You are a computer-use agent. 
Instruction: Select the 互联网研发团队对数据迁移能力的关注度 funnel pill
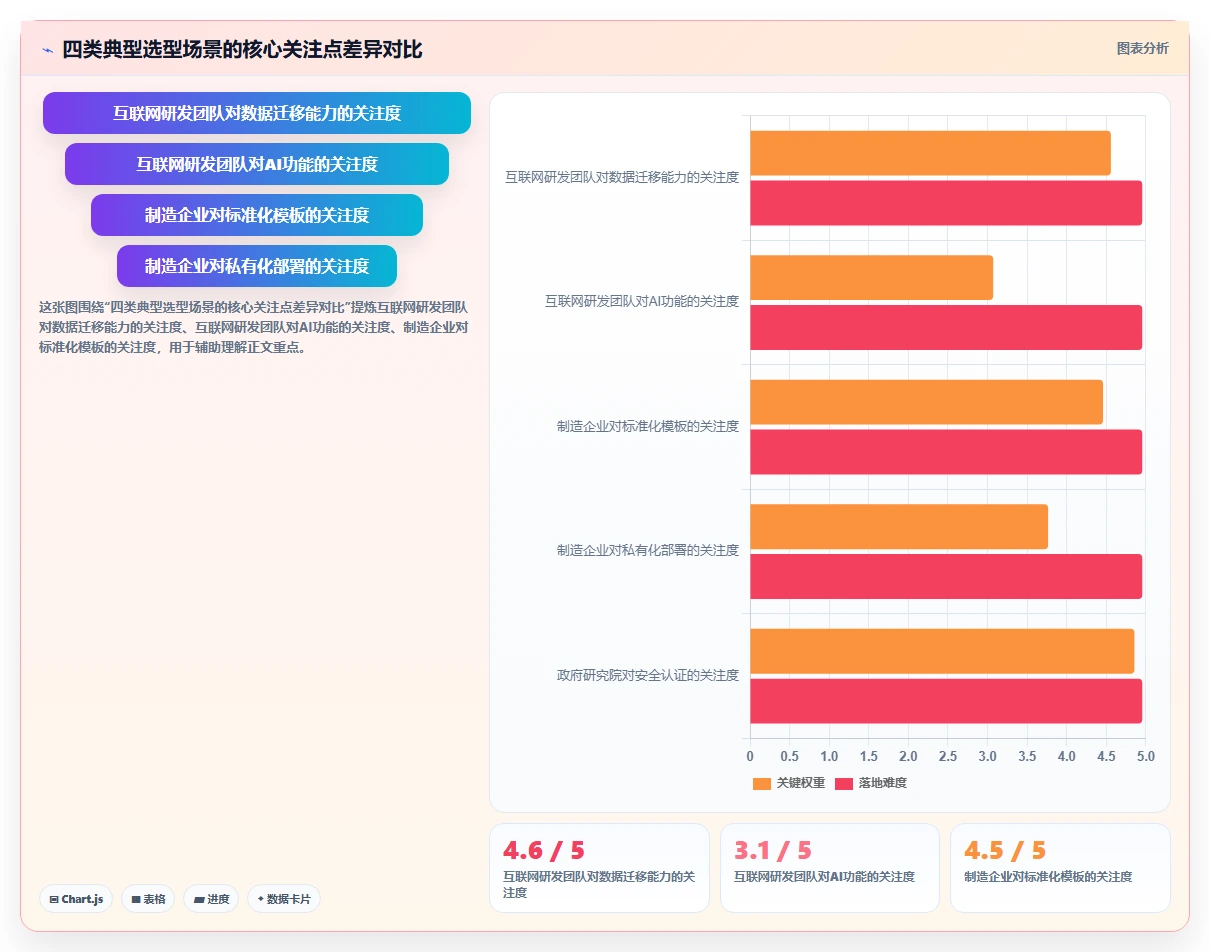tap(257, 113)
